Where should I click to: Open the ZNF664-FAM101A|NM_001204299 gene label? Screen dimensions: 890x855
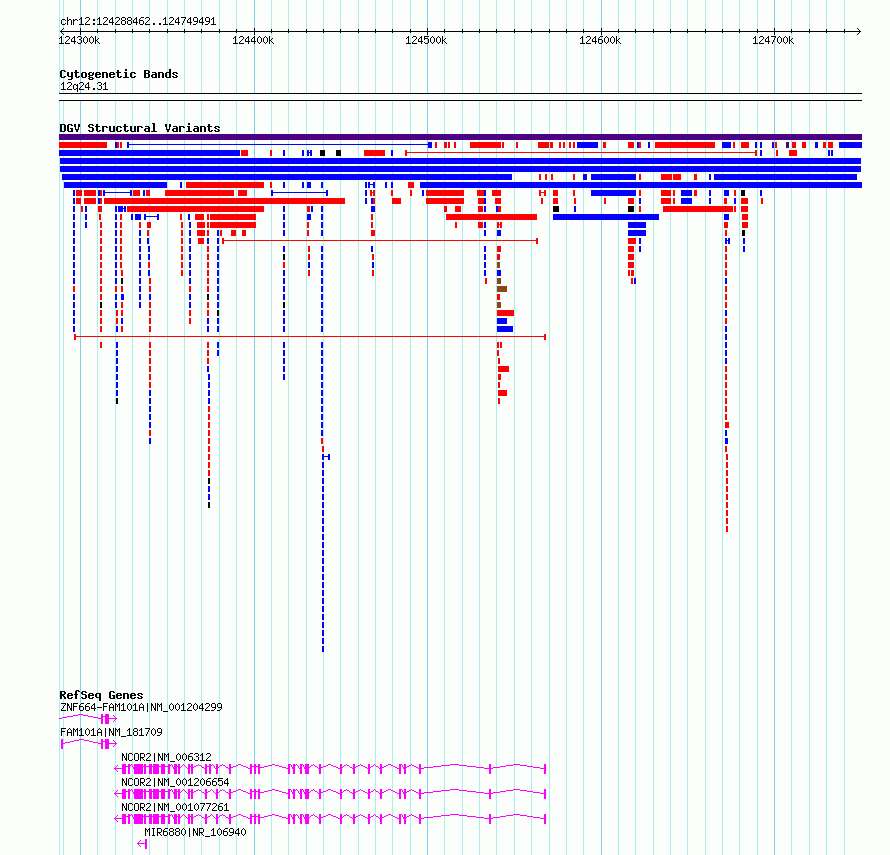tap(141, 707)
